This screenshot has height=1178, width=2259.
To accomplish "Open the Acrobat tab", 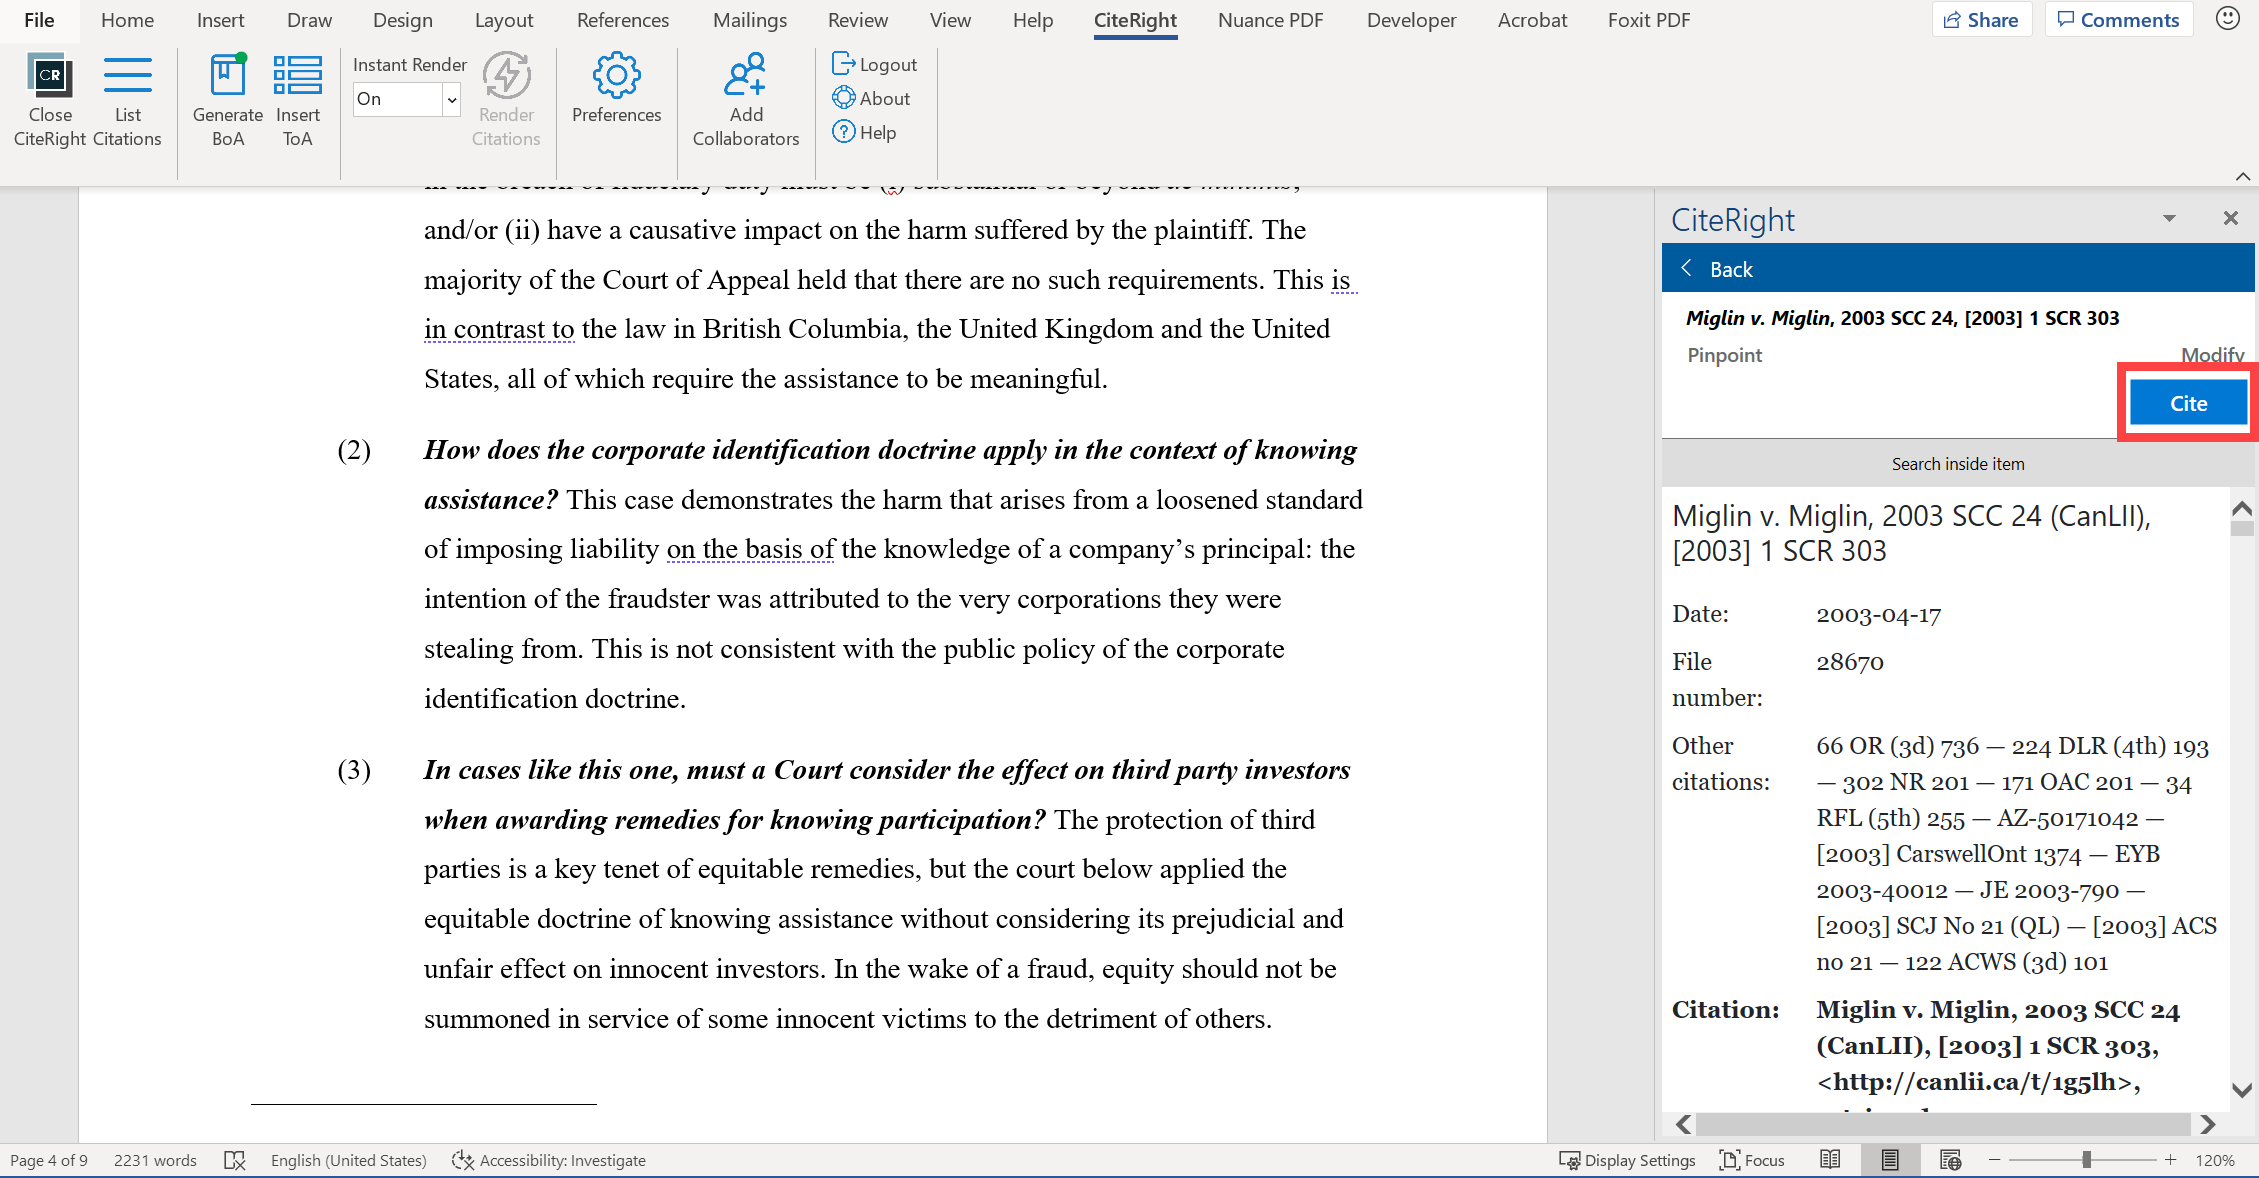I will click(1532, 20).
